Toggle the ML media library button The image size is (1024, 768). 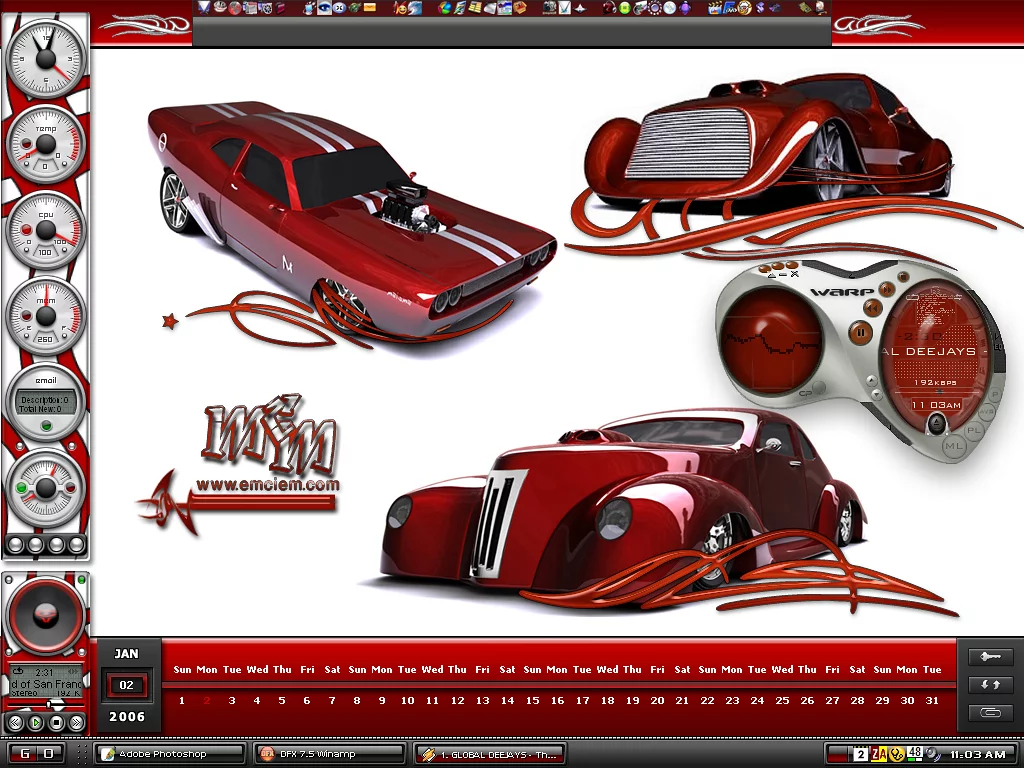[x=953, y=445]
